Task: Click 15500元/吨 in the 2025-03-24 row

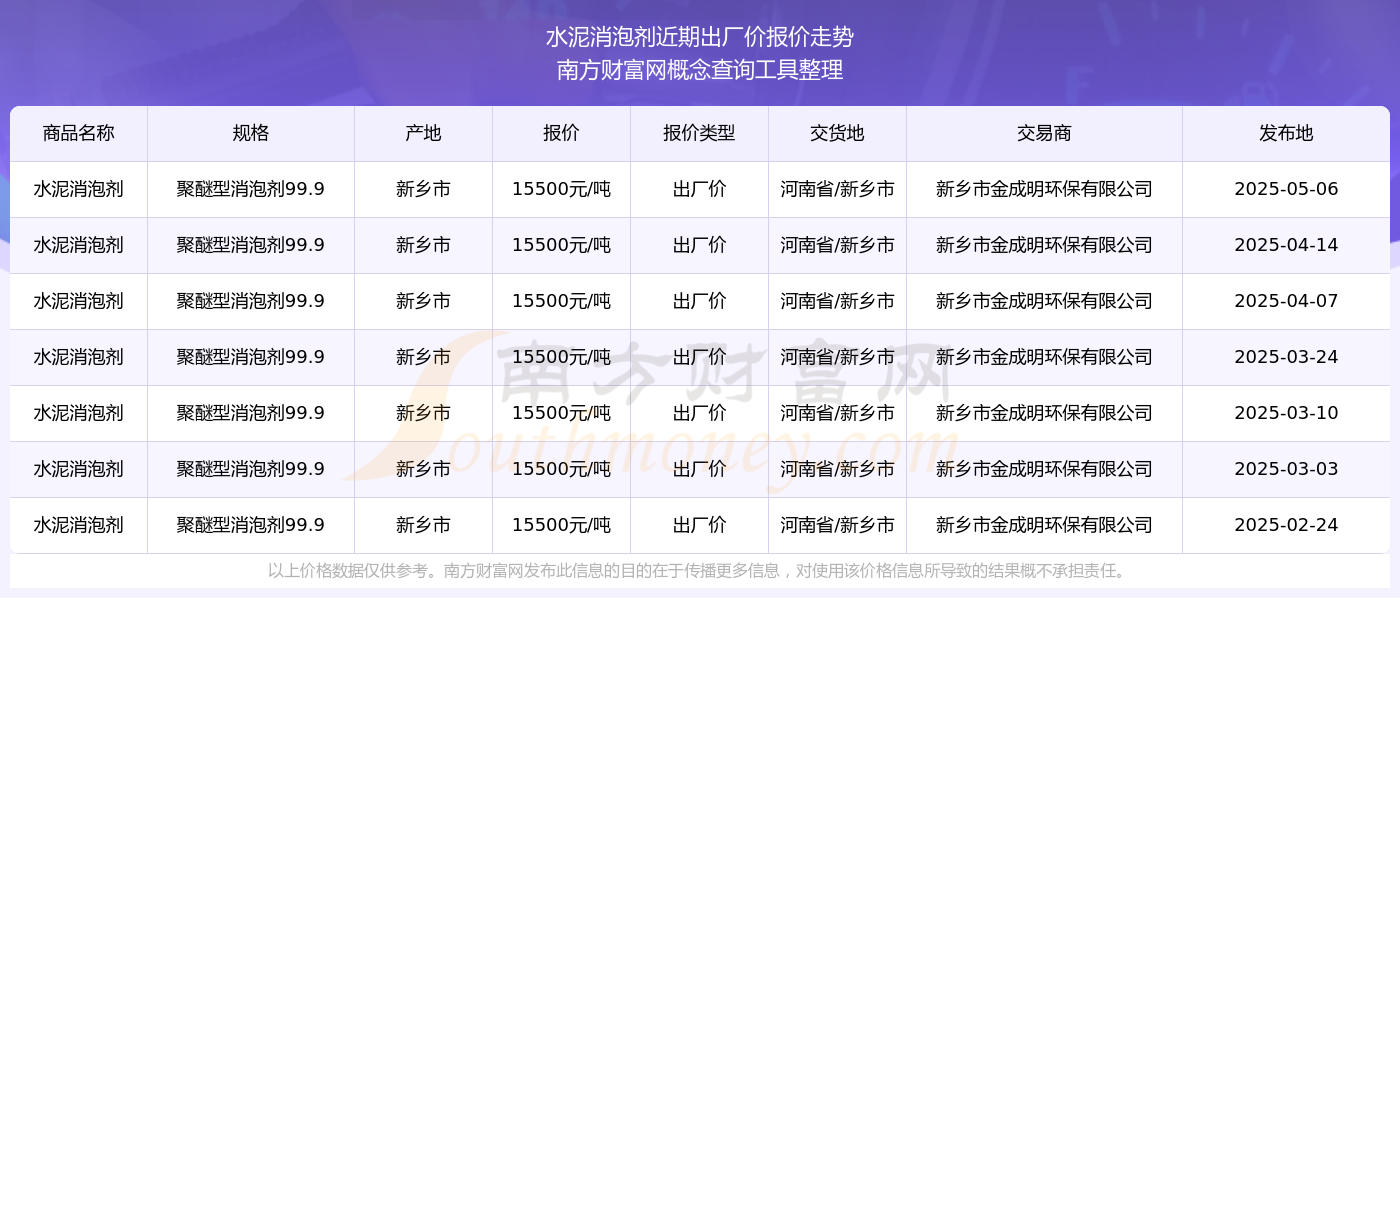Action: click(x=561, y=357)
